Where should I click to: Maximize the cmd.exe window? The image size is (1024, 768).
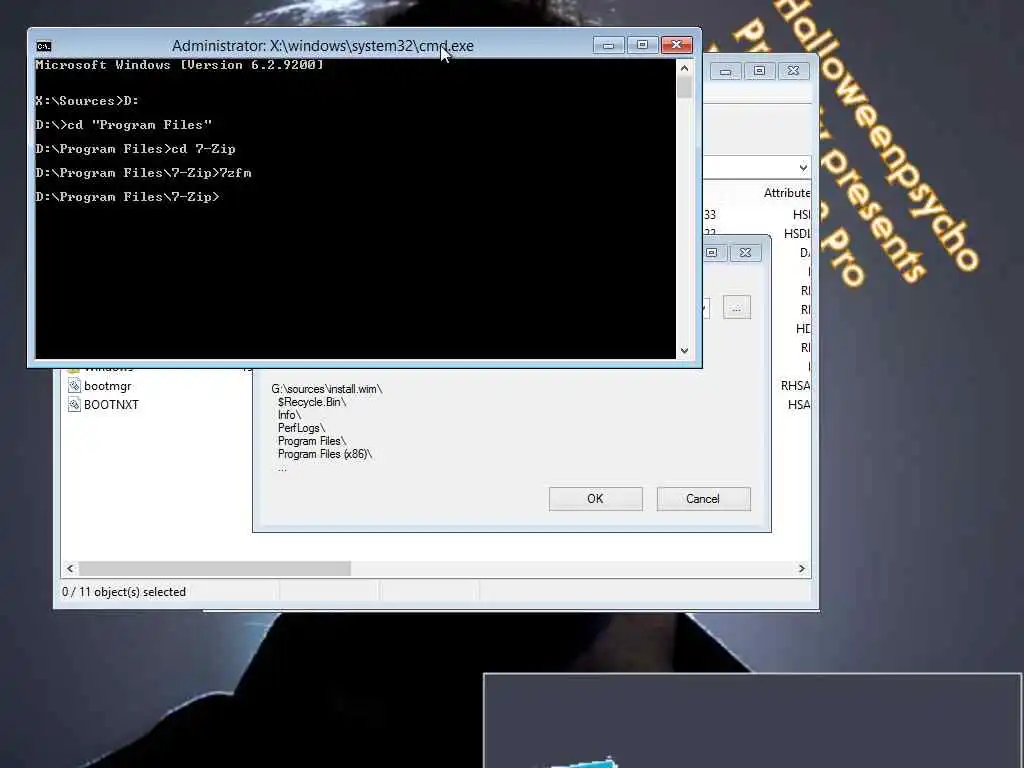642,44
